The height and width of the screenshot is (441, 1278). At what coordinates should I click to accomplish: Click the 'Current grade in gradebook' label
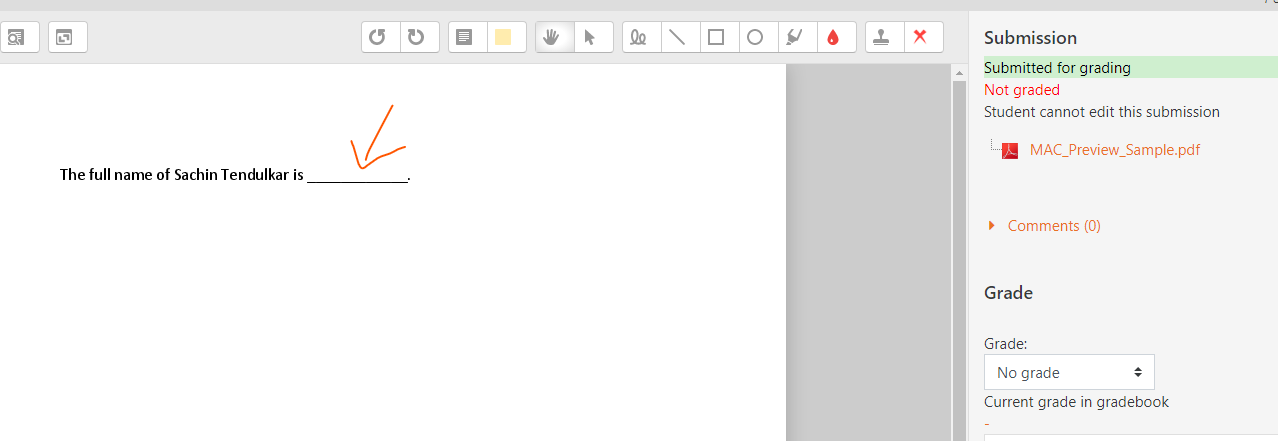pos(1076,402)
